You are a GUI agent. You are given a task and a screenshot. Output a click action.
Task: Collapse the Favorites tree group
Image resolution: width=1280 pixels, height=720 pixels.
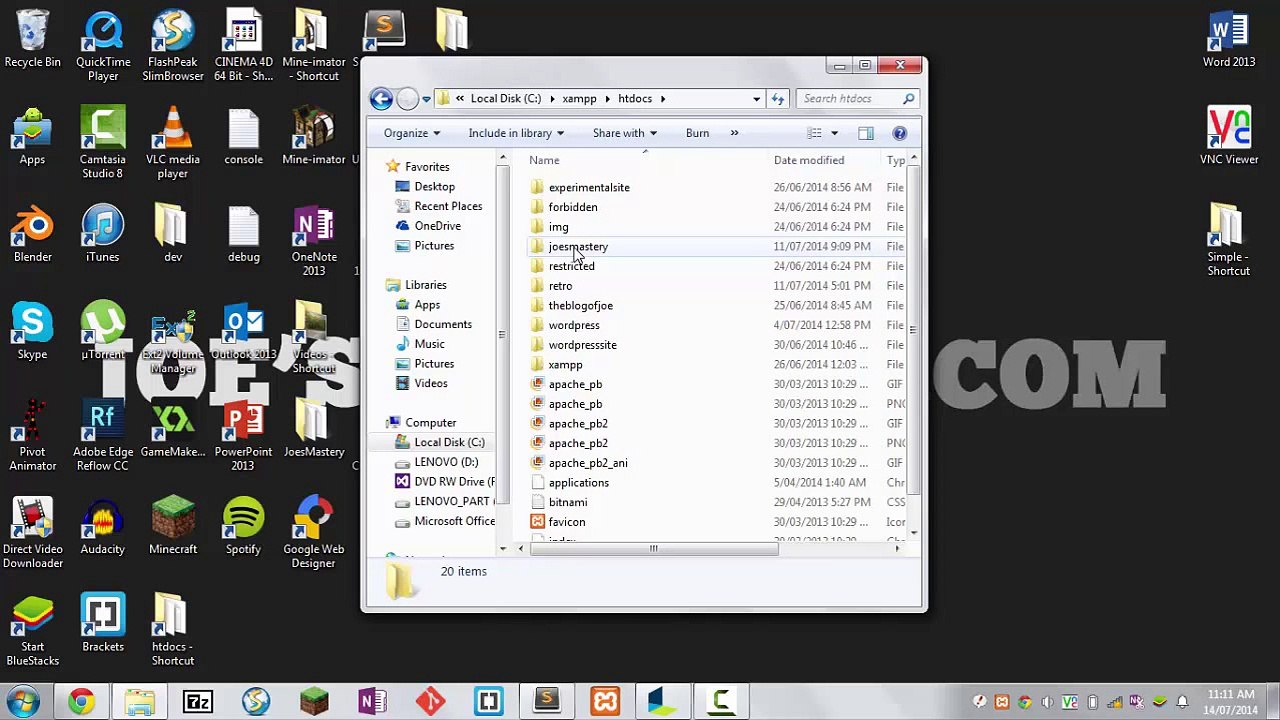click(x=378, y=167)
